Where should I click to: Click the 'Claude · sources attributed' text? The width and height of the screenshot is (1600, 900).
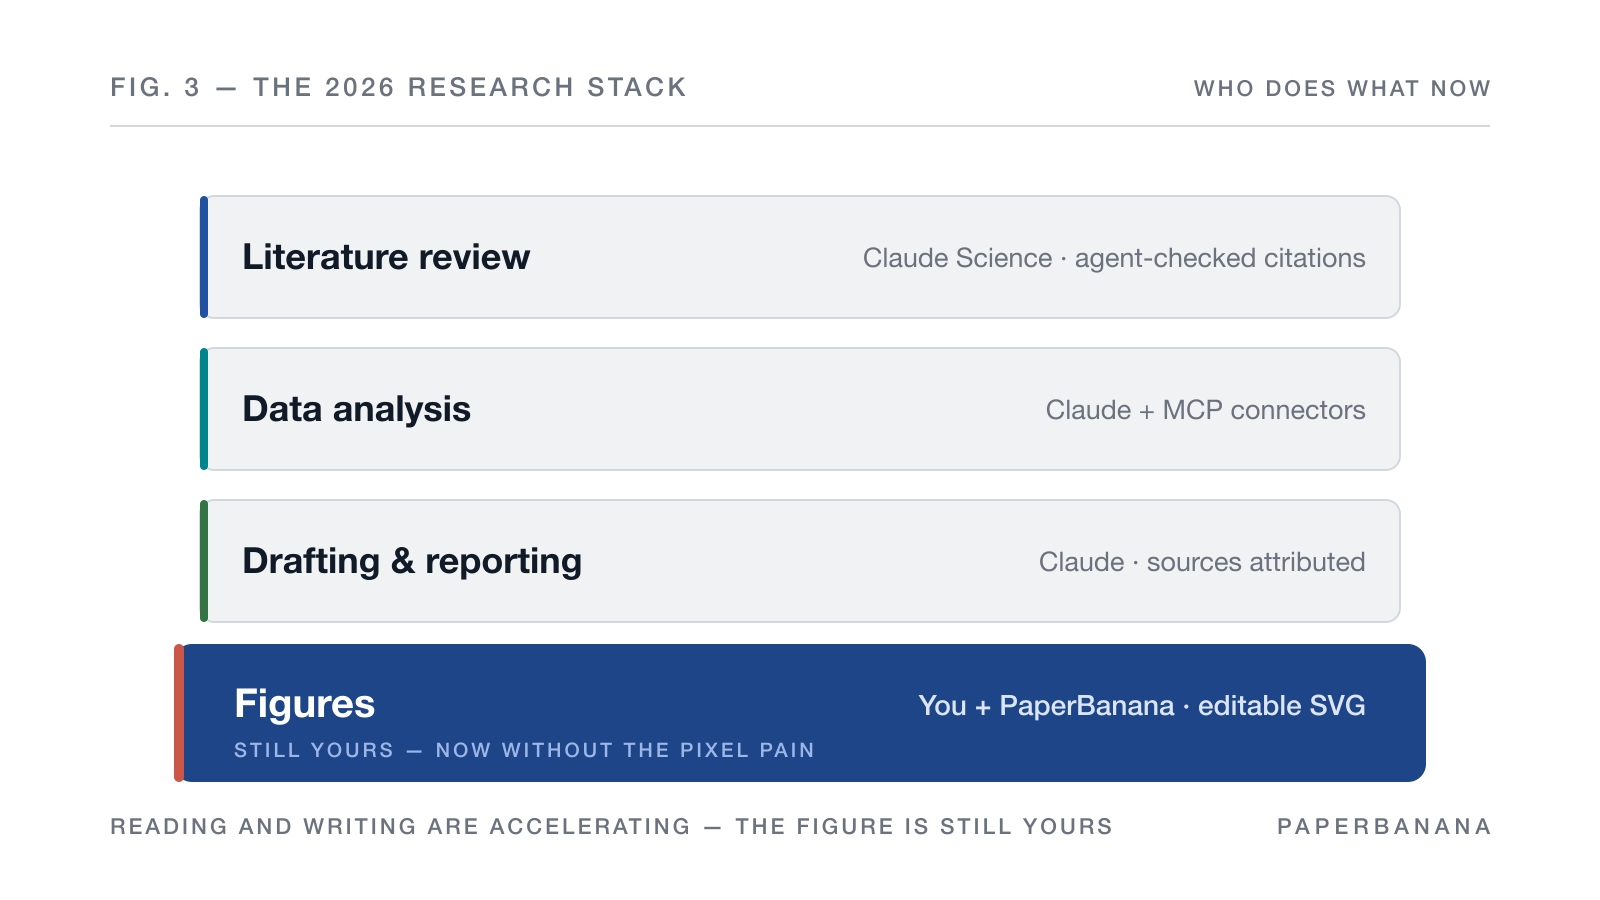click(1202, 562)
